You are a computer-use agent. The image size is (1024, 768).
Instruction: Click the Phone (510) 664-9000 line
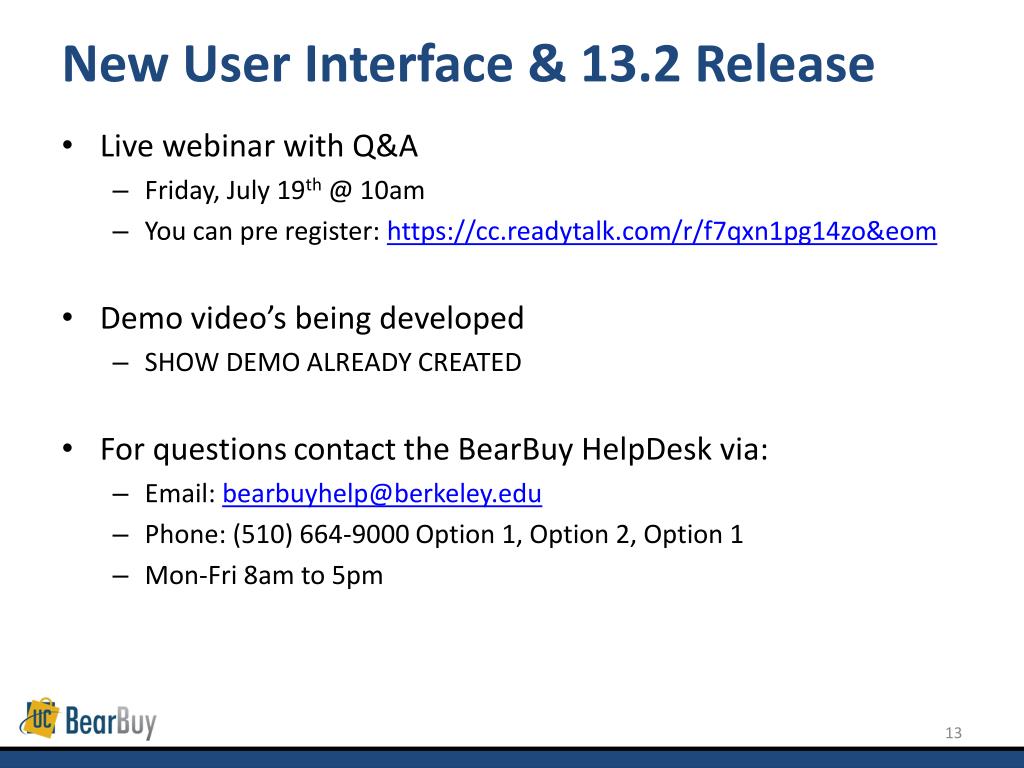pyautogui.click(x=444, y=535)
